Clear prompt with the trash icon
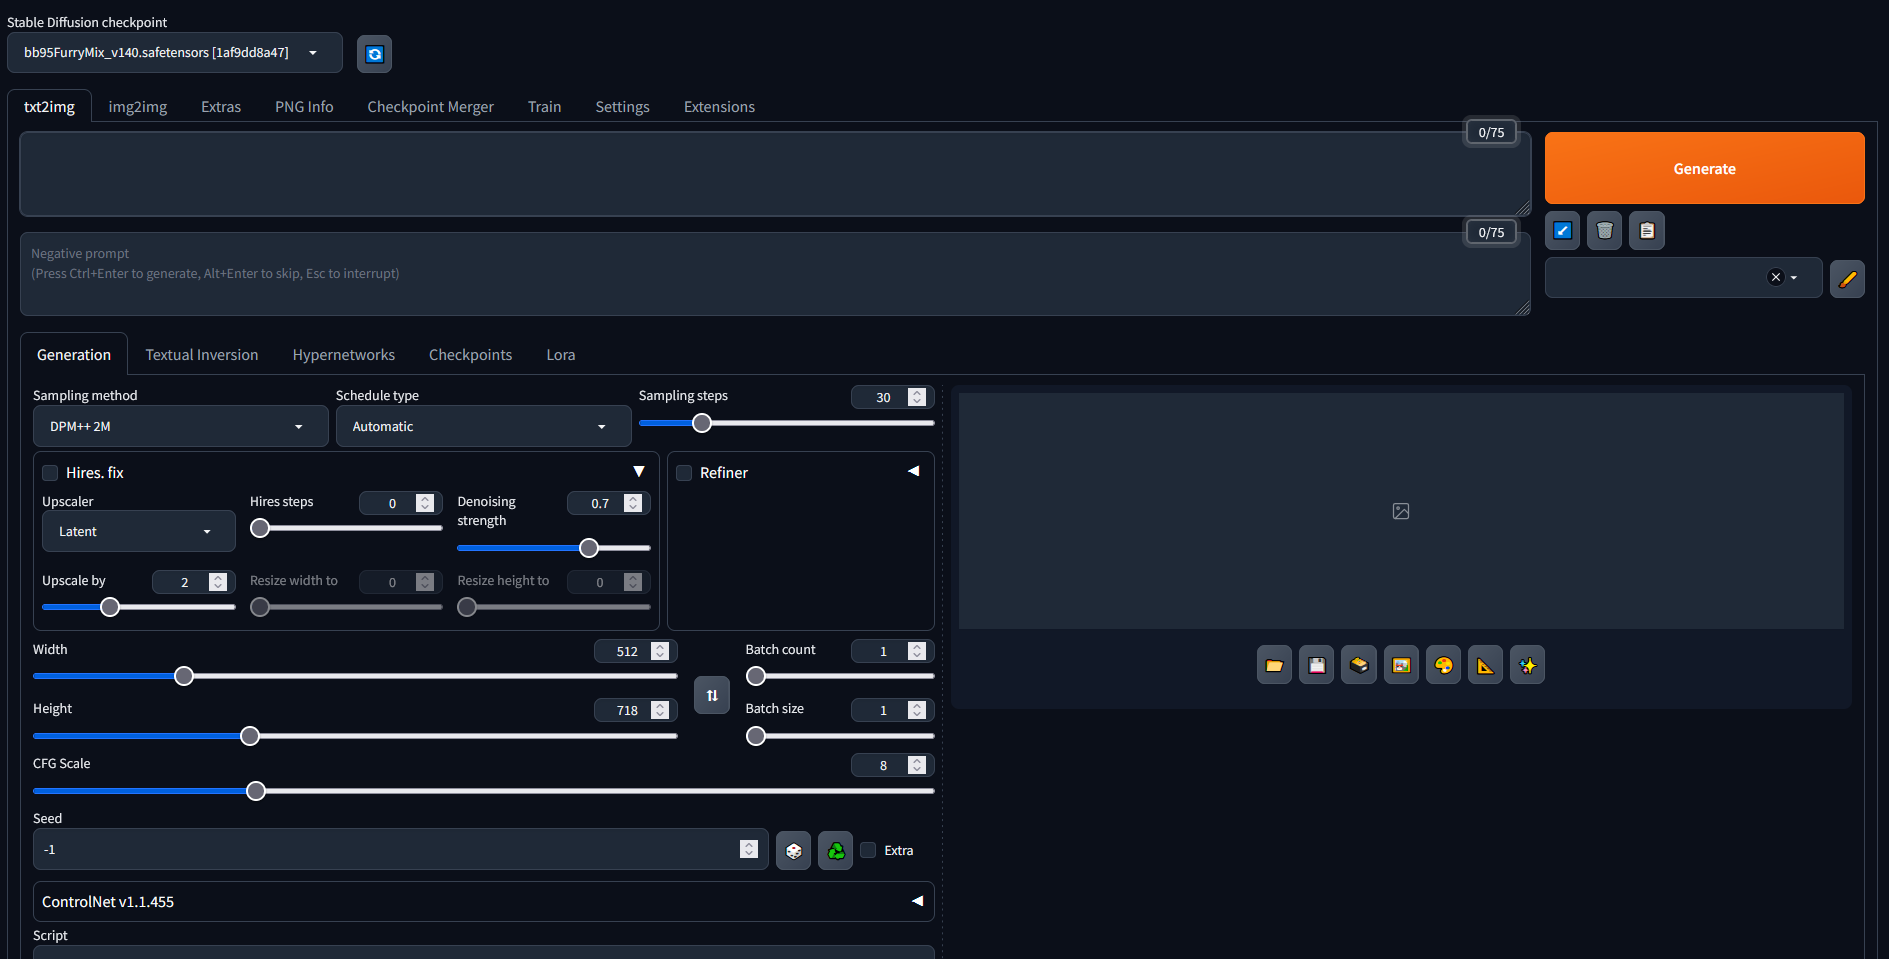Screen dimensions: 1889x959 point(1604,231)
